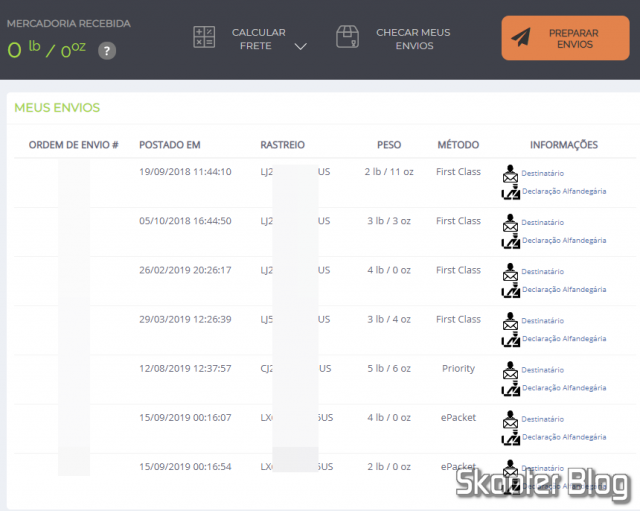
Task: Click customs signing icon for 05/10/2018 shipment
Action: coord(511,240)
